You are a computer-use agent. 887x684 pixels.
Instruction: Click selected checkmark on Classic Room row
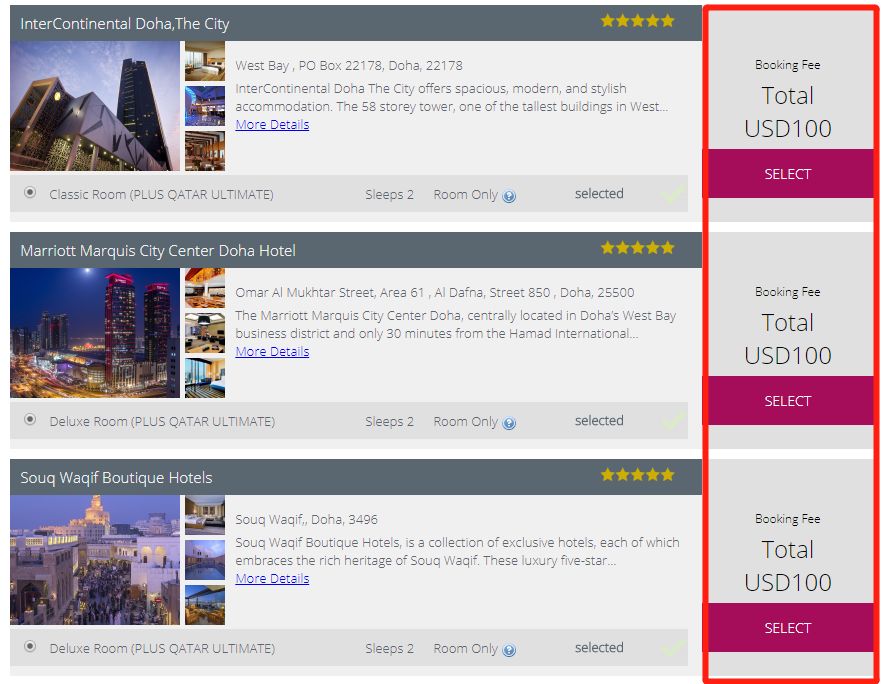tap(672, 195)
